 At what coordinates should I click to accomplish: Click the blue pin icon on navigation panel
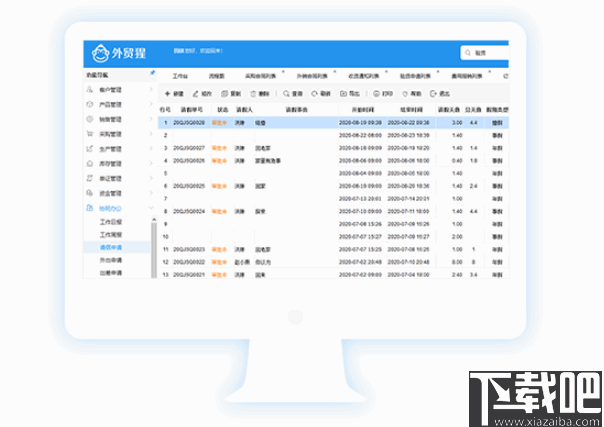pos(153,73)
